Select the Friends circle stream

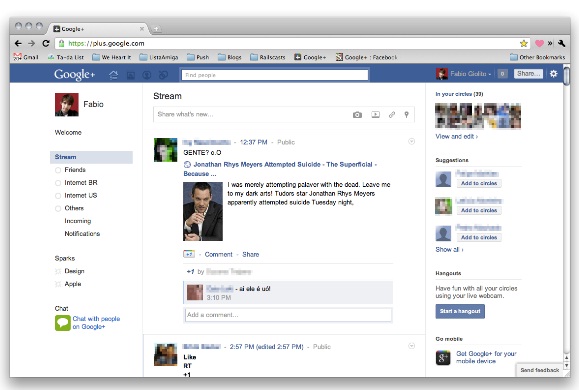click(x=75, y=170)
